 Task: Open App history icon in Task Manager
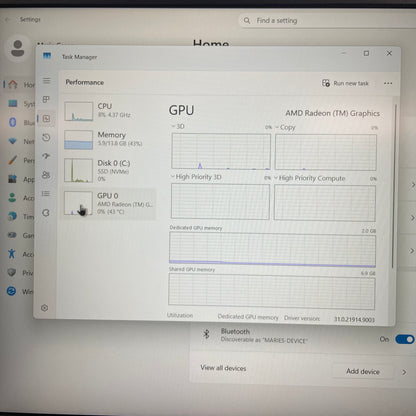tap(46, 137)
